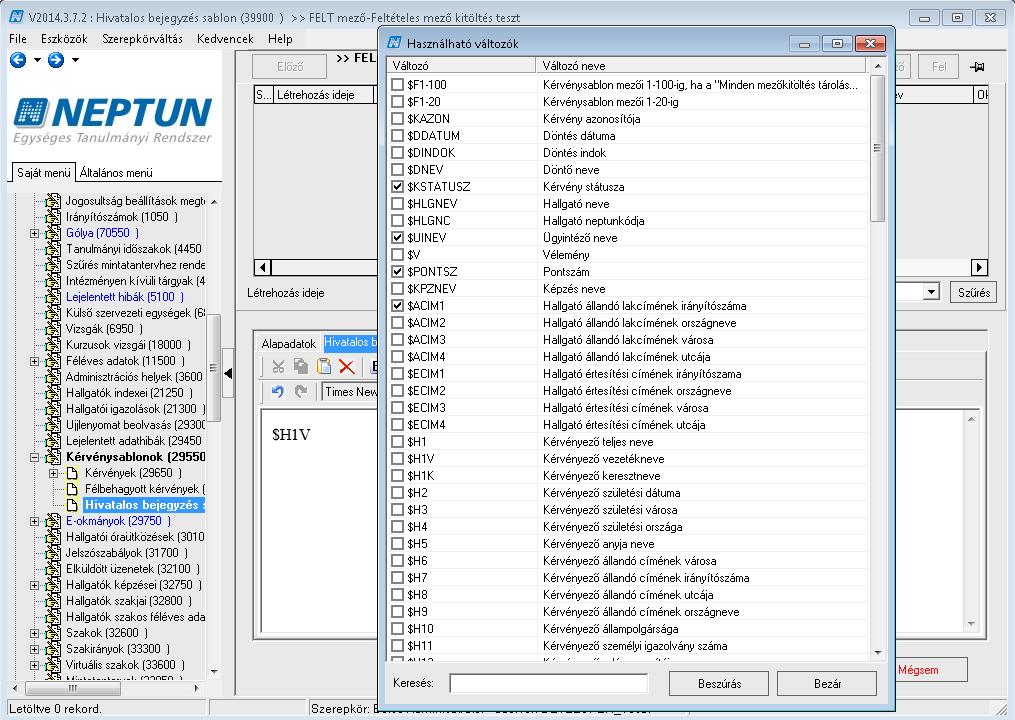The image size is (1015, 720).
Task: Click the back navigation arrow icon
Action: tap(18, 60)
